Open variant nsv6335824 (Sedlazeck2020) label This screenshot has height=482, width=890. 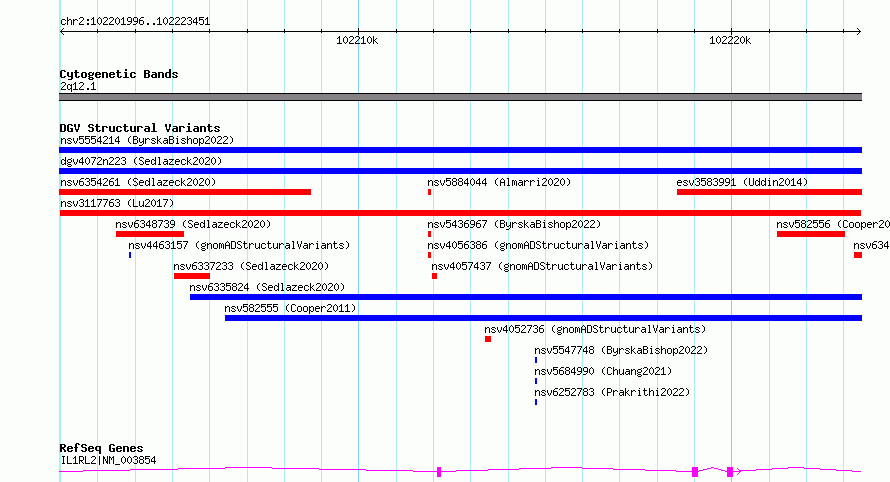coord(267,287)
